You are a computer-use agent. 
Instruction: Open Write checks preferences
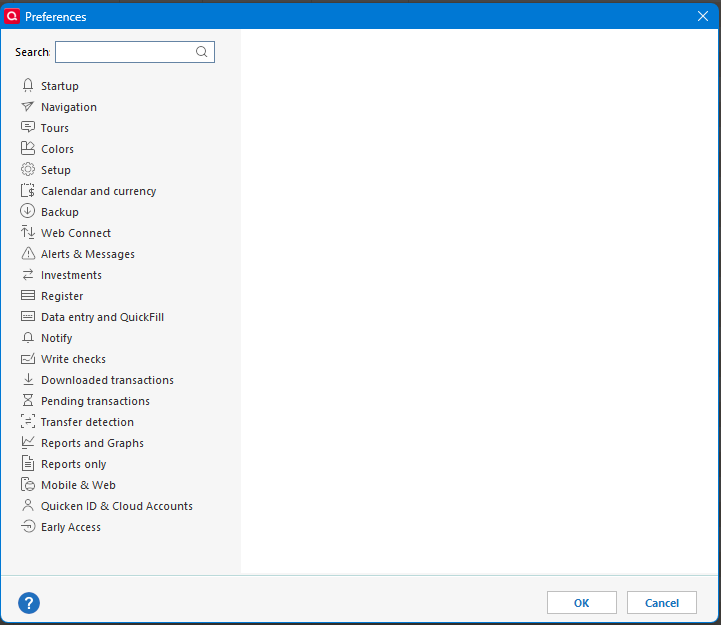(x=73, y=359)
